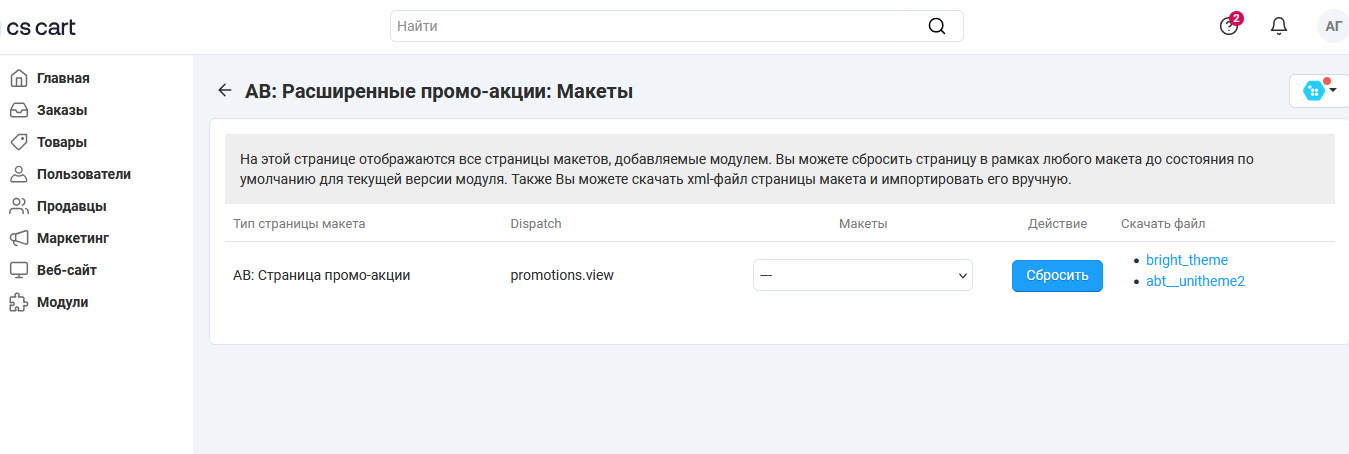Click the Скачать файл column header
The image size is (1349, 454).
(x=1163, y=223)
